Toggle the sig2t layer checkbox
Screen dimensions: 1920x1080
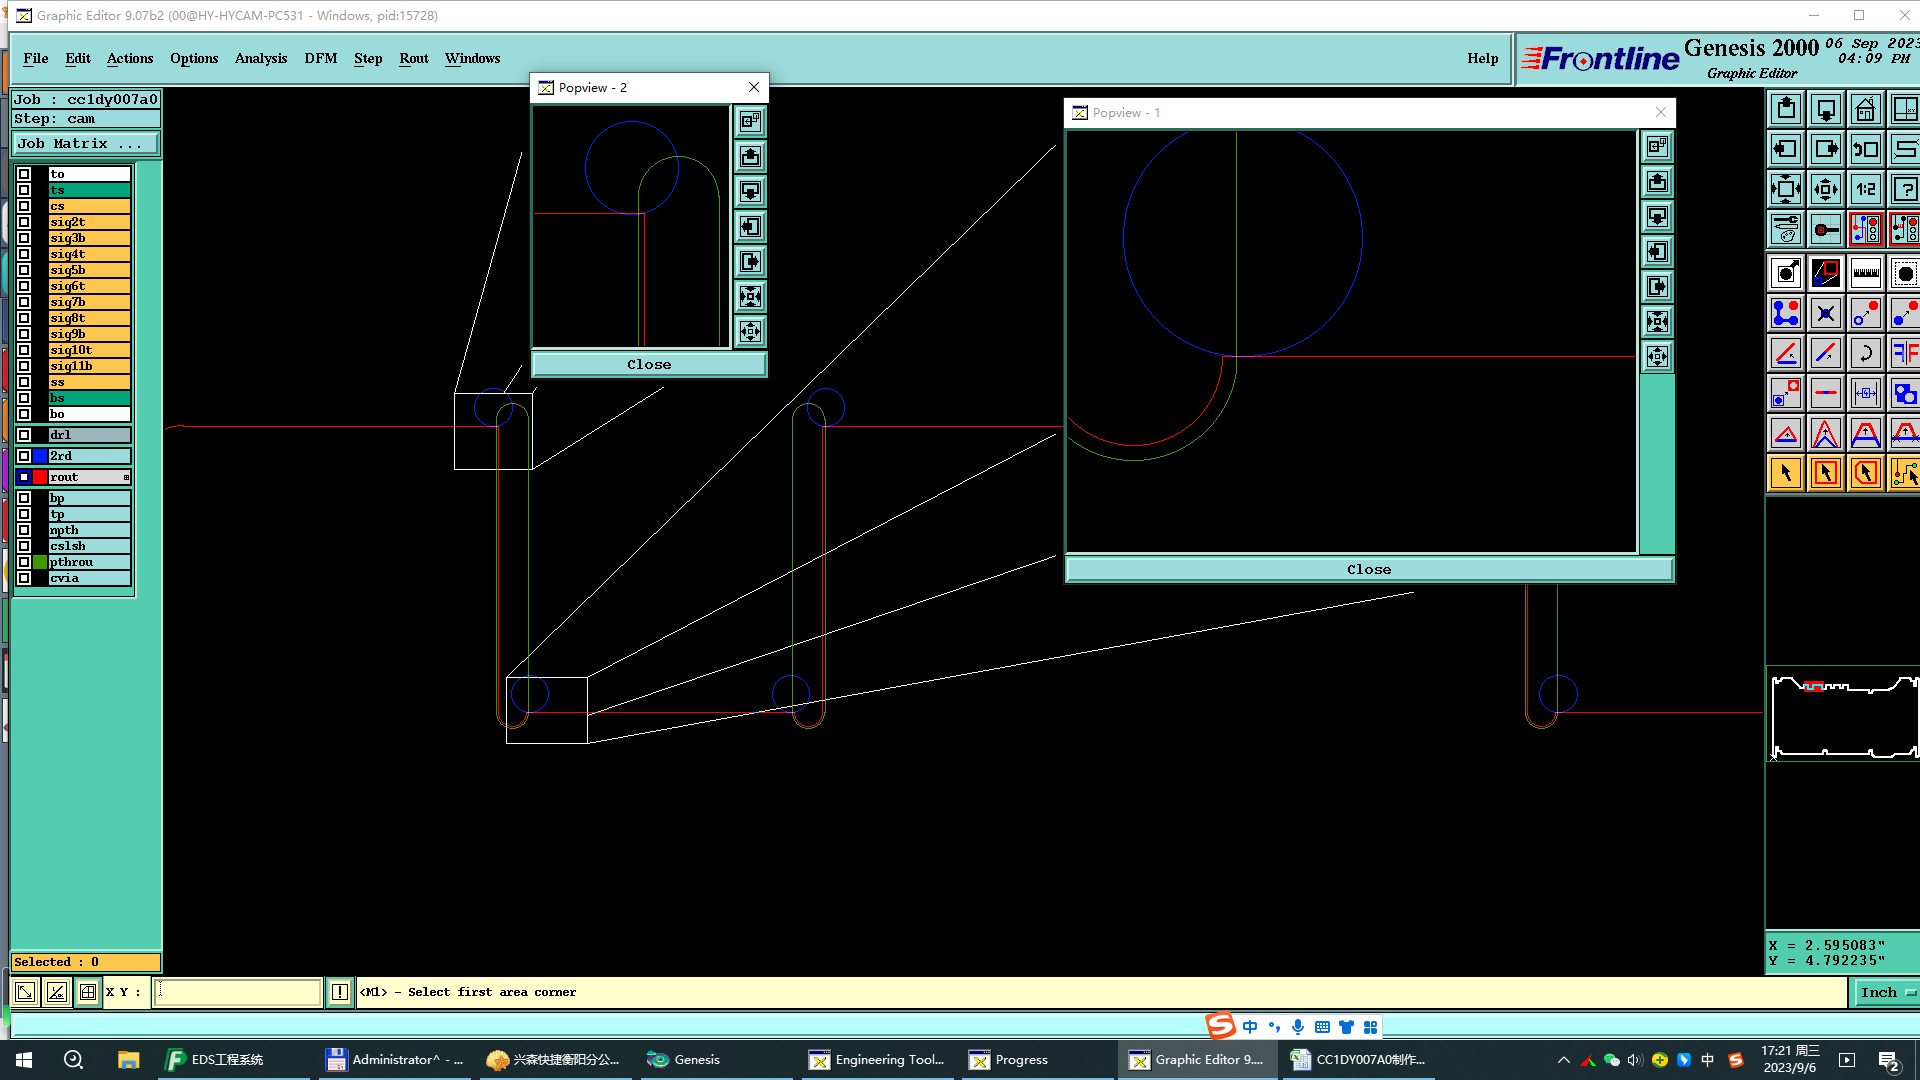[x=24, y=222]
